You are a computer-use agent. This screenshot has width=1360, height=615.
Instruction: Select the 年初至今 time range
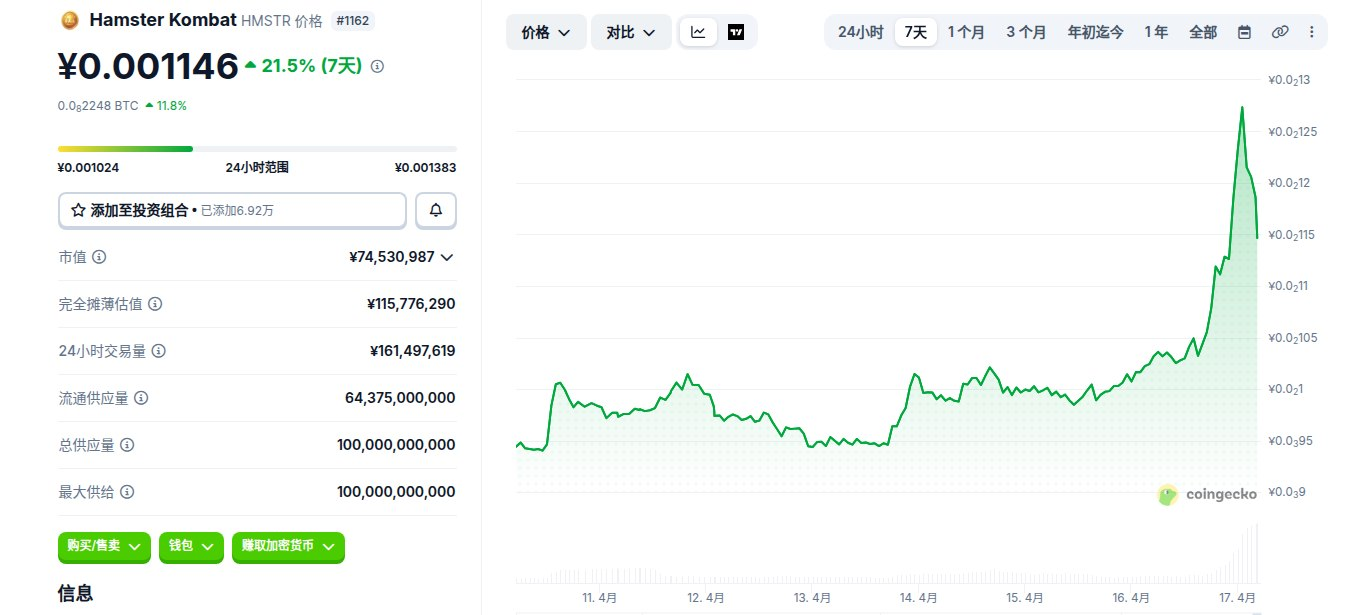tap(1095, 32)
